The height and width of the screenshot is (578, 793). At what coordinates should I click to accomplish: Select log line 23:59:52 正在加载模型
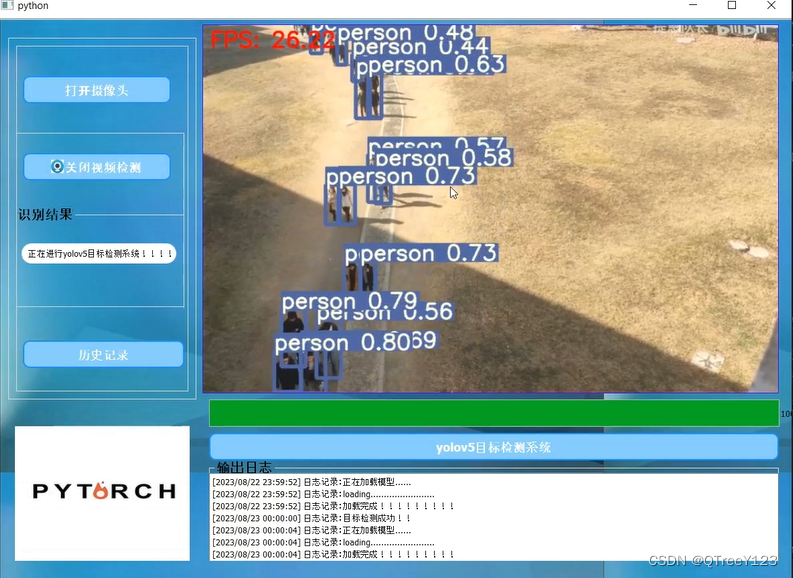(312, 482)
